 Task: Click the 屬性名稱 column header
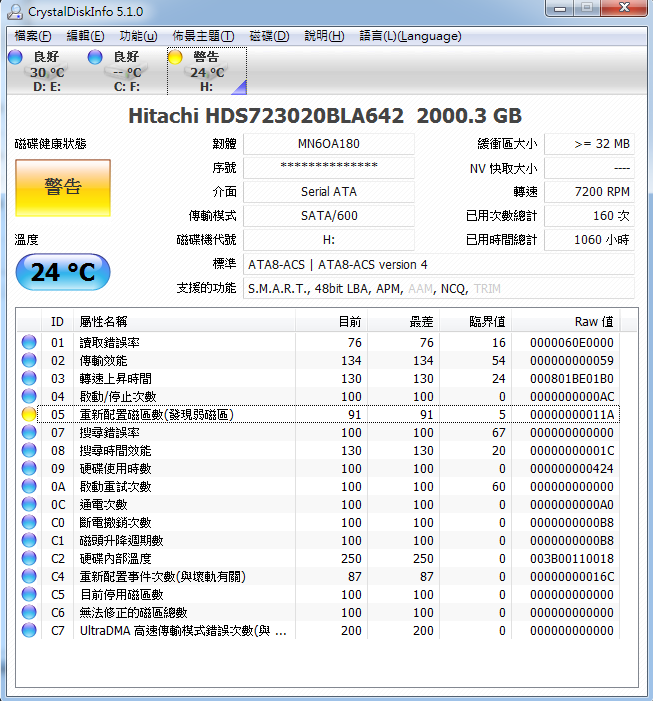184,321
